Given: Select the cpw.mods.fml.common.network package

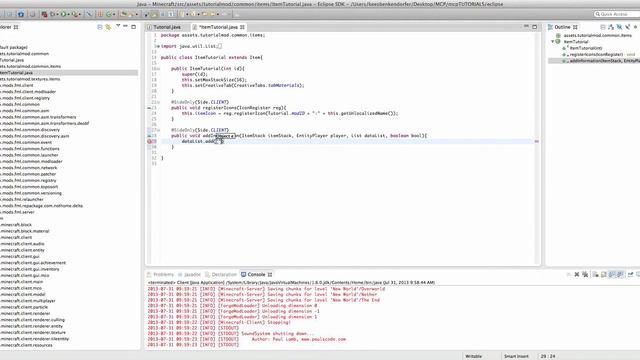Looking at the screenshot, I should (29, 168).
